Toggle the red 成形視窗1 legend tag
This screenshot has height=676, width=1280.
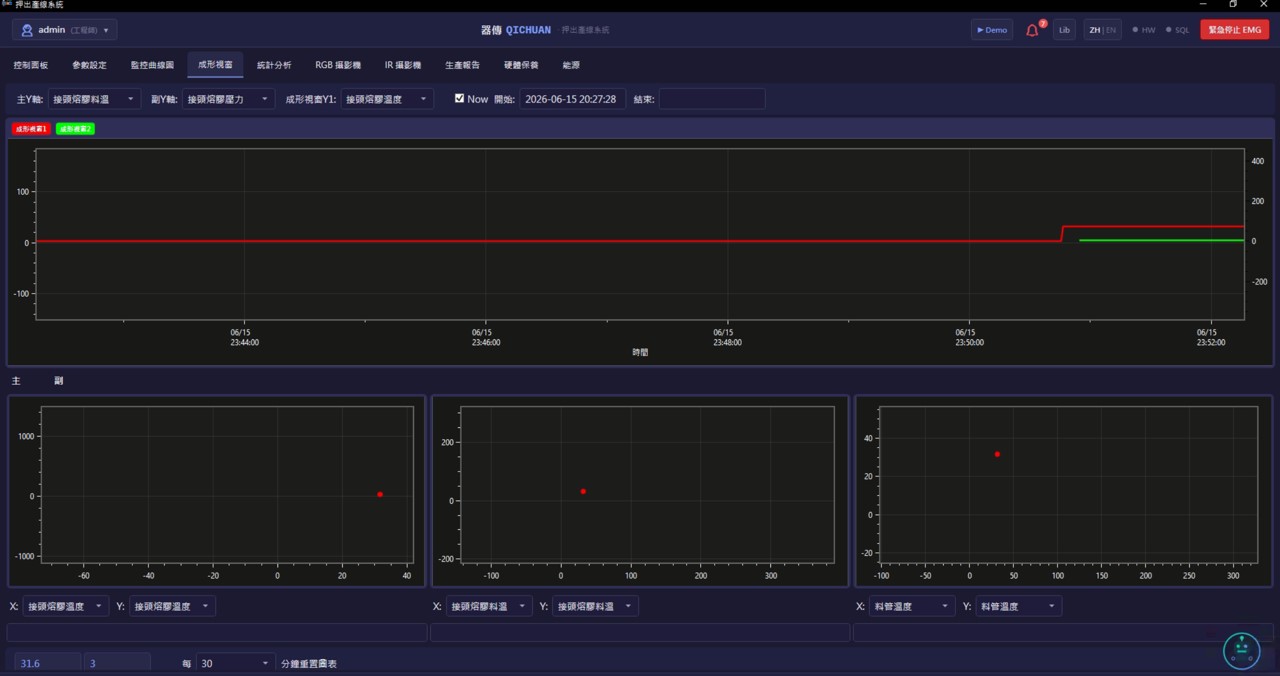[31, 129]
